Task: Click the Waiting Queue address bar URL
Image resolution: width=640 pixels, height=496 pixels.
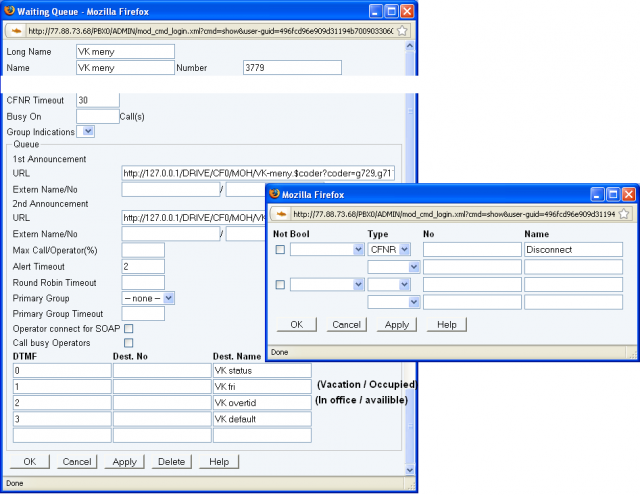Action: pos(211,31)
